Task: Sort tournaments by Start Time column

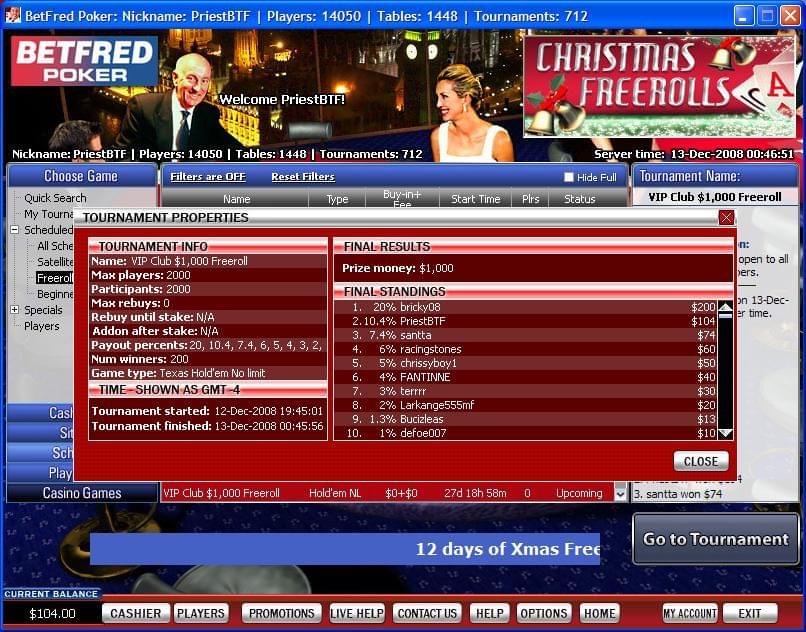Action: [475, 199]
